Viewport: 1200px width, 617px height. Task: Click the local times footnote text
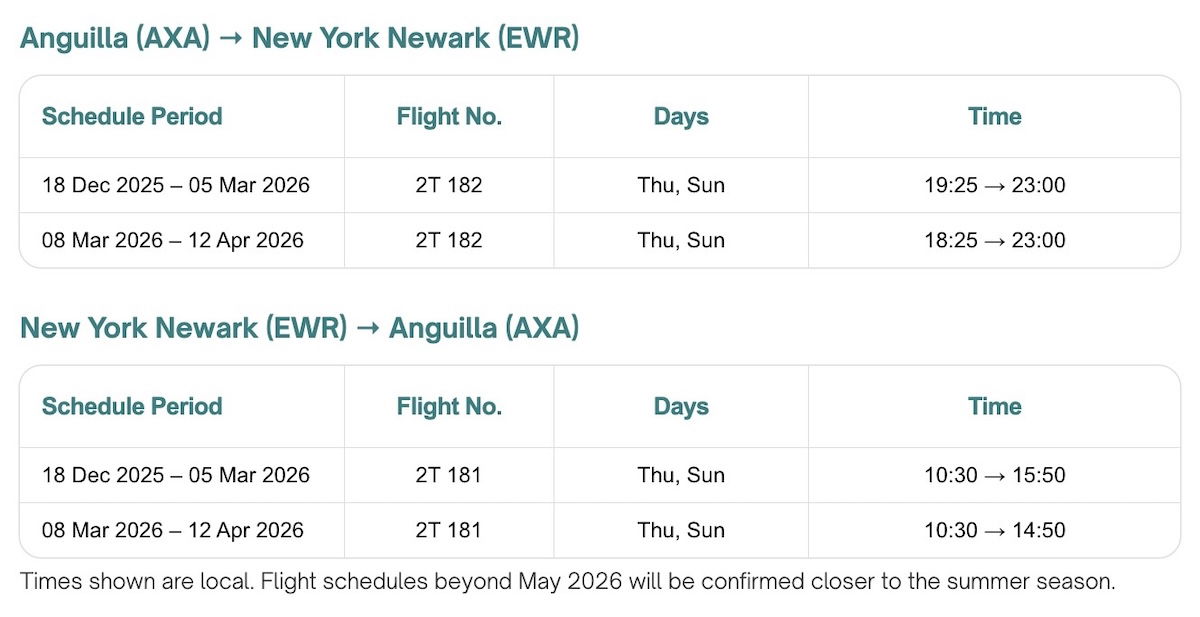pos(567,582)
